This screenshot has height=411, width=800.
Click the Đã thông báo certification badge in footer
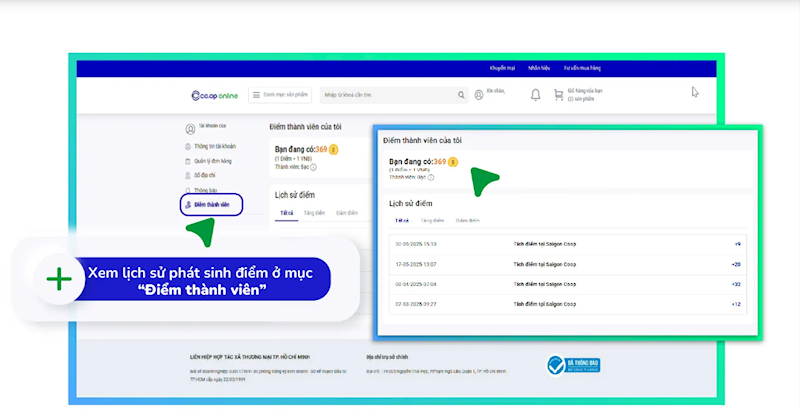point(573,365)
